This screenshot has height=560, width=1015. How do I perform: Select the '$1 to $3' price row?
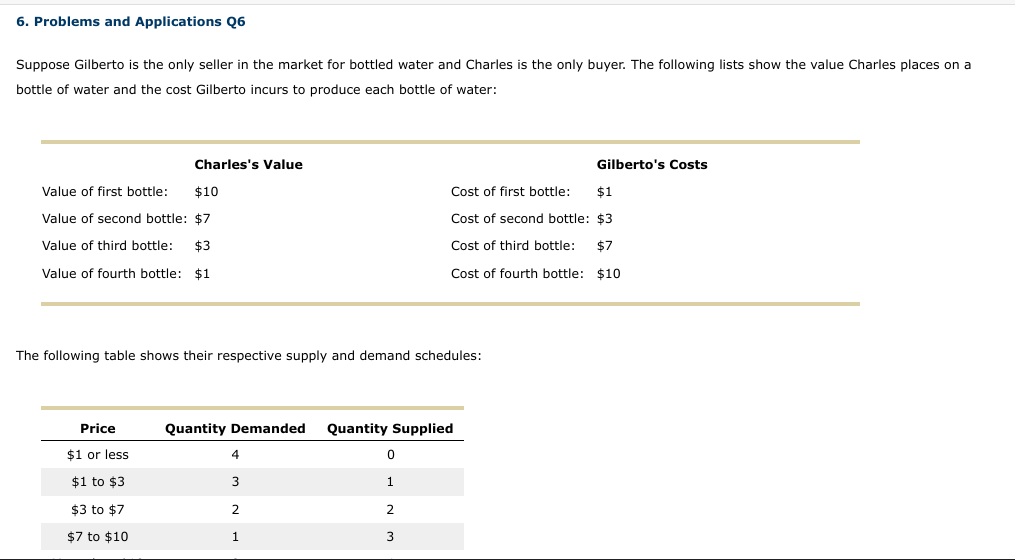coord(98,482)
